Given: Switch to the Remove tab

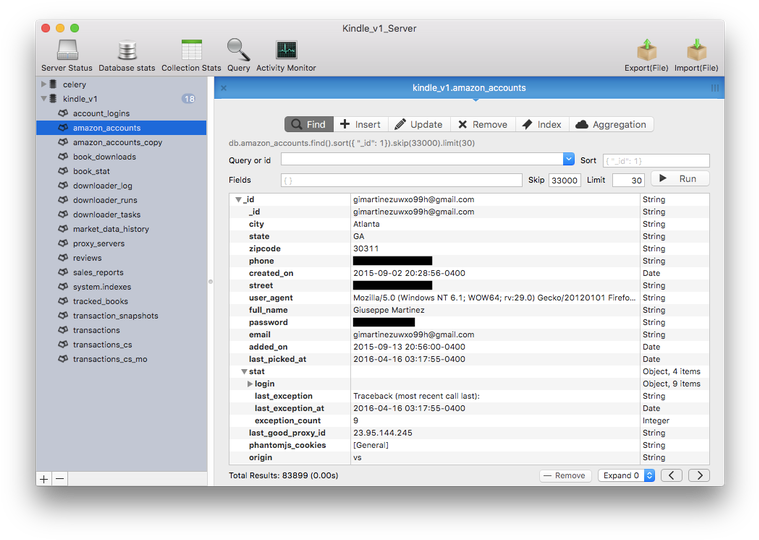Looking at the screenshot, I should [483, 124].
